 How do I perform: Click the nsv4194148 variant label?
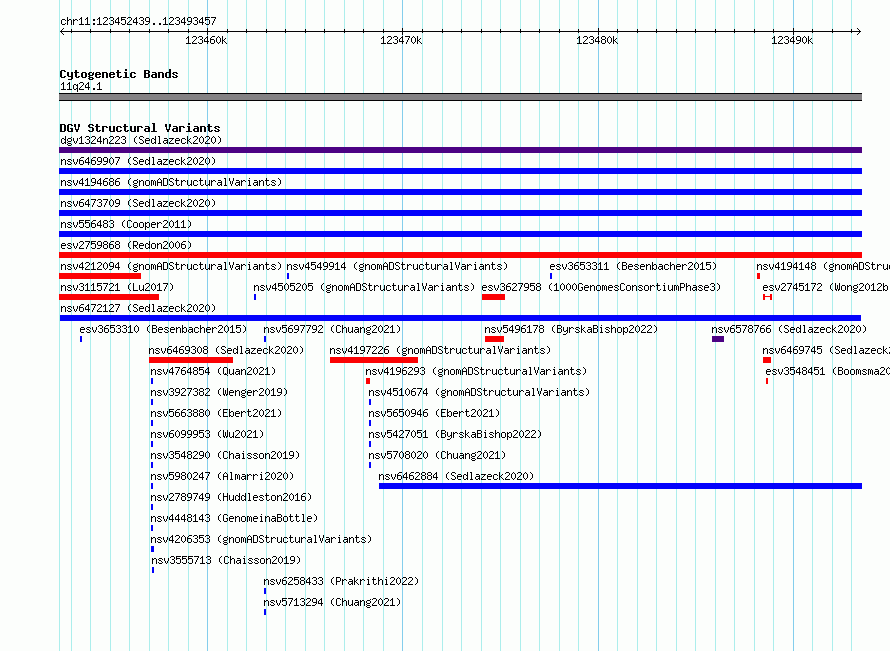pos(823,266)
